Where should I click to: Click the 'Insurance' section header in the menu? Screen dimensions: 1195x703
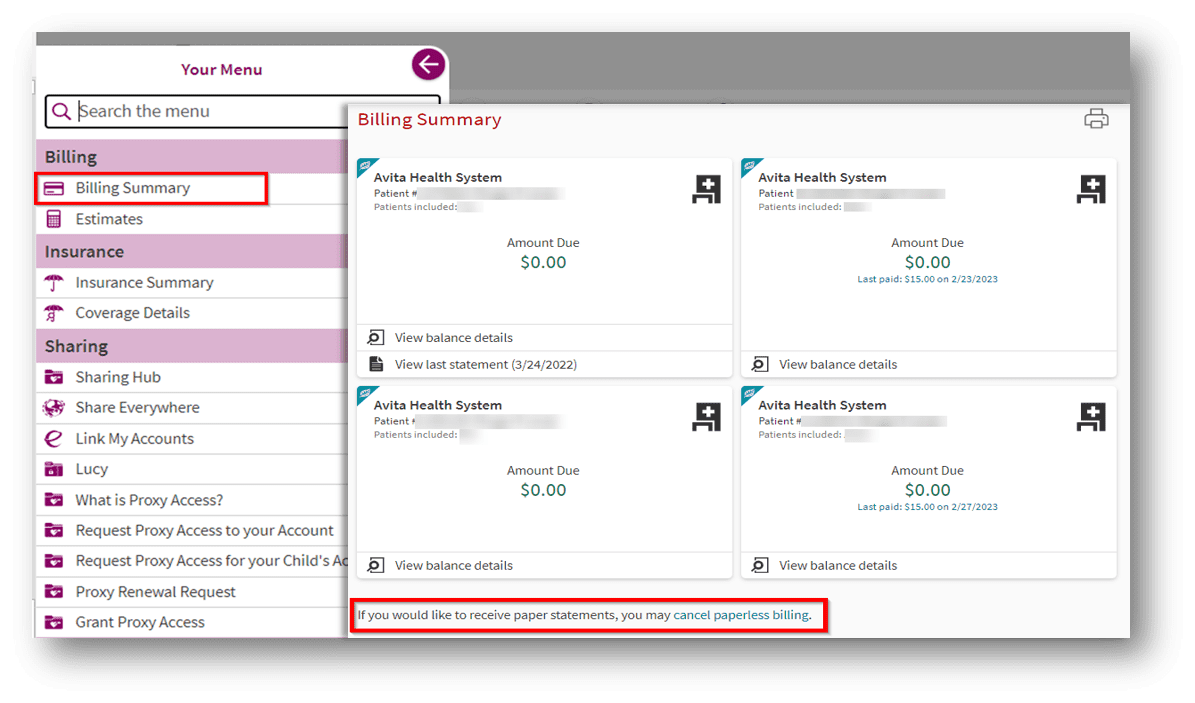(x=84, y=252)
